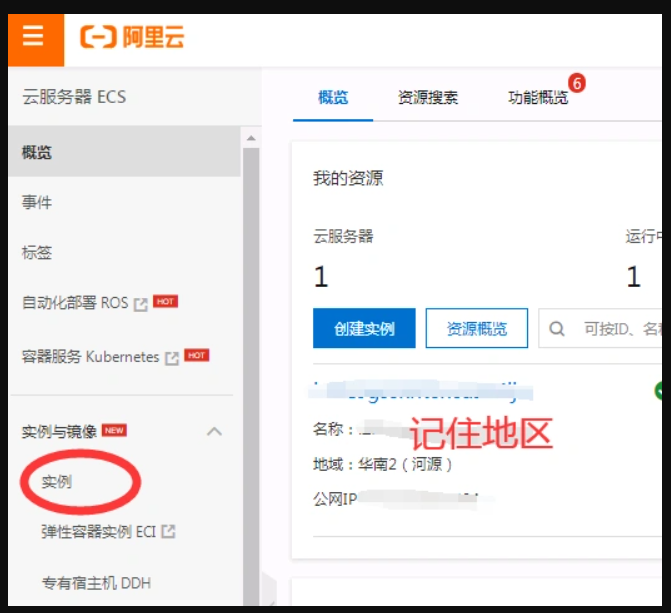Click the 云服务器 ECS title
The height and width of the screenshot is (613, 671).
(74, 97)
